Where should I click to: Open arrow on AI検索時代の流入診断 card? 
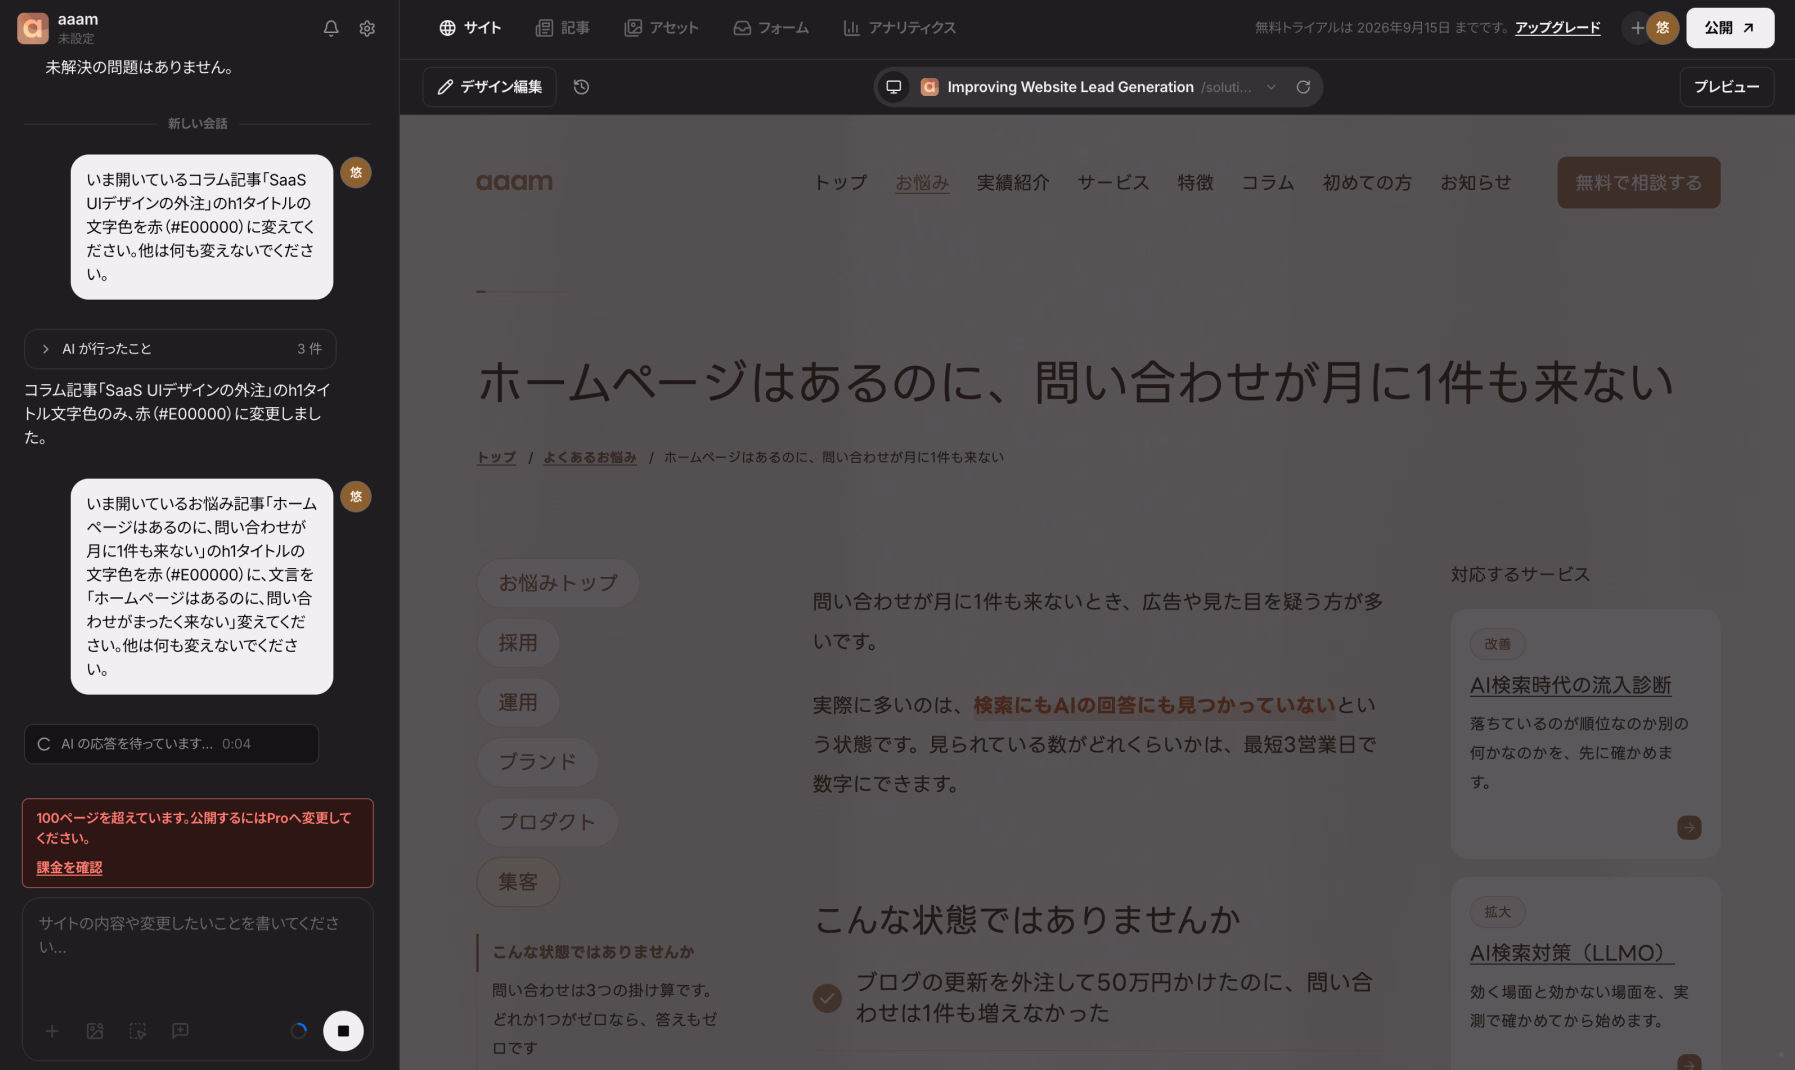tap(1689, 828)
